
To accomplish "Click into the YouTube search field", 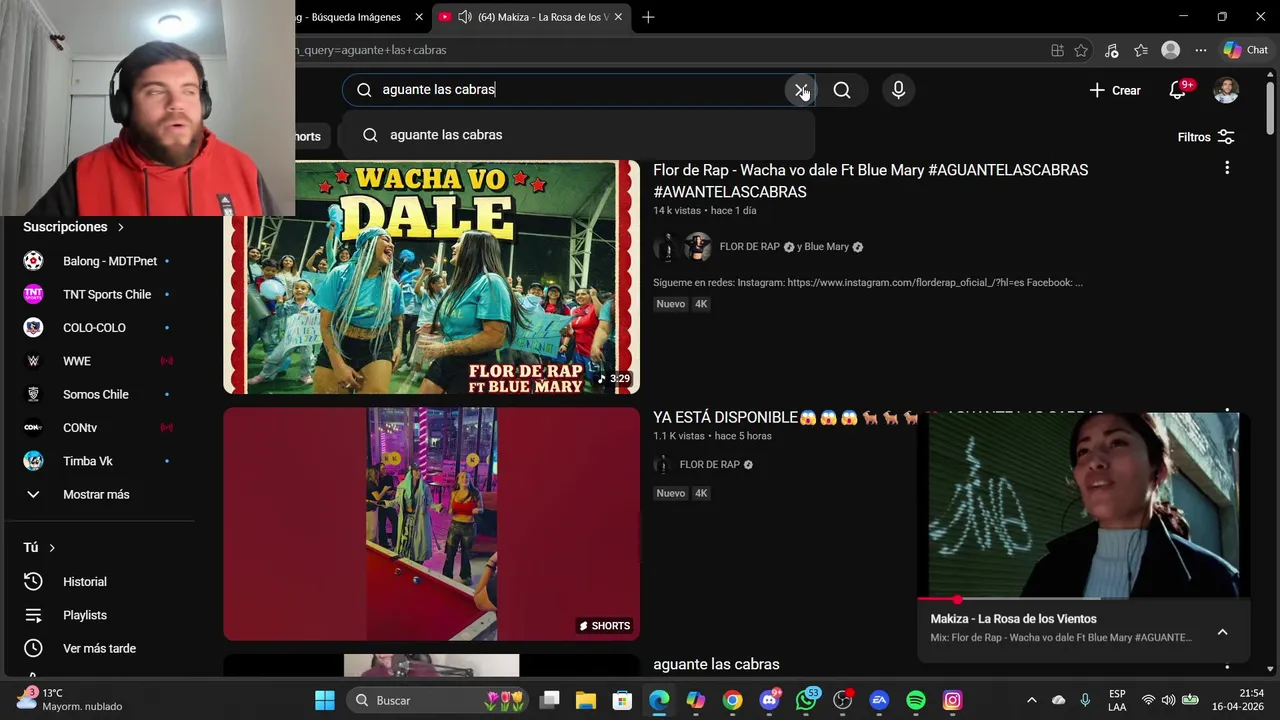I will click(580, 90).
